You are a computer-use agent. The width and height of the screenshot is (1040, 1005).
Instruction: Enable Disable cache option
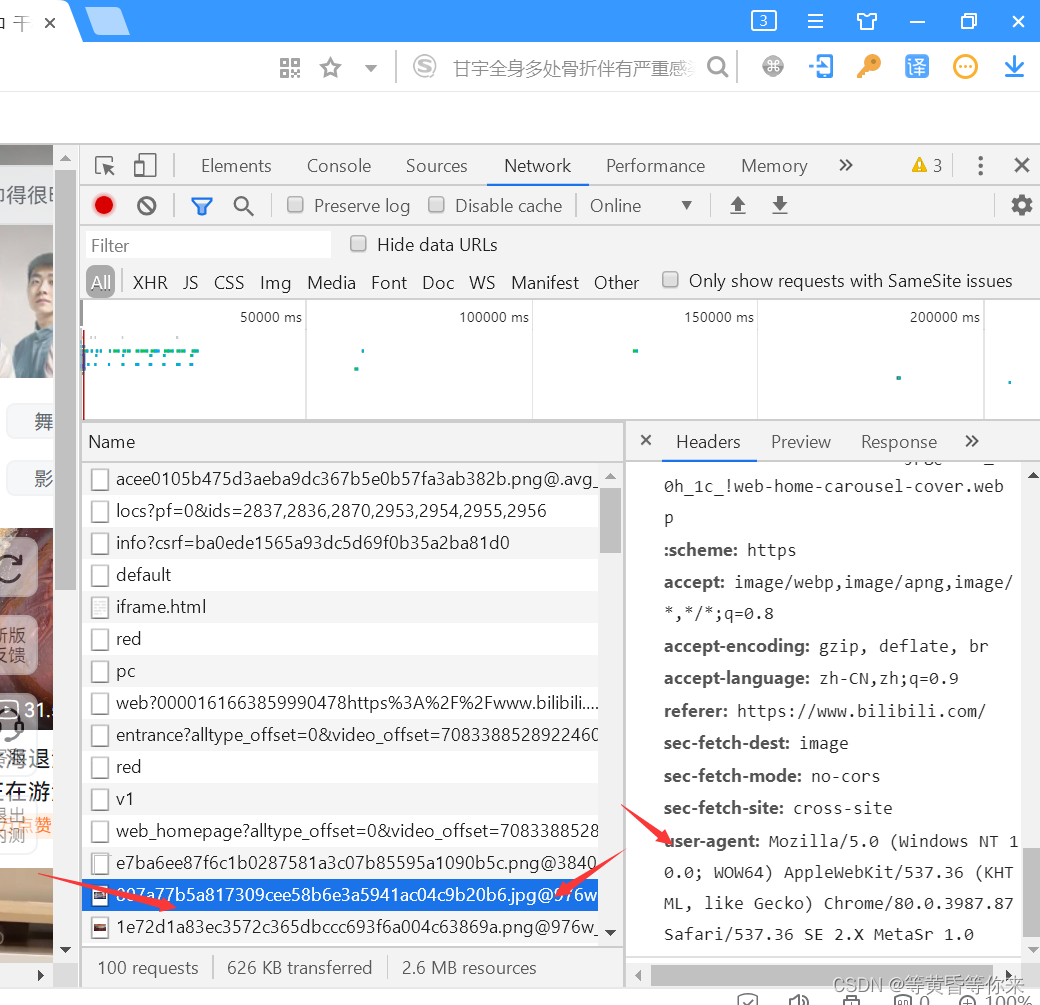click(436, 205)
